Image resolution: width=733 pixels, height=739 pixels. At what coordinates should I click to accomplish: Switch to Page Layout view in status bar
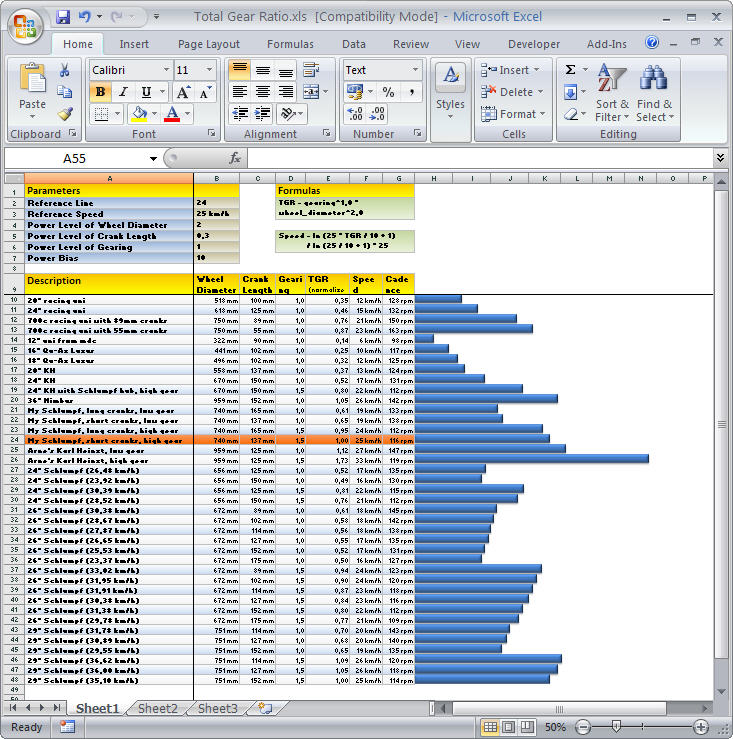pyautogui.click(x=510, y=727)
